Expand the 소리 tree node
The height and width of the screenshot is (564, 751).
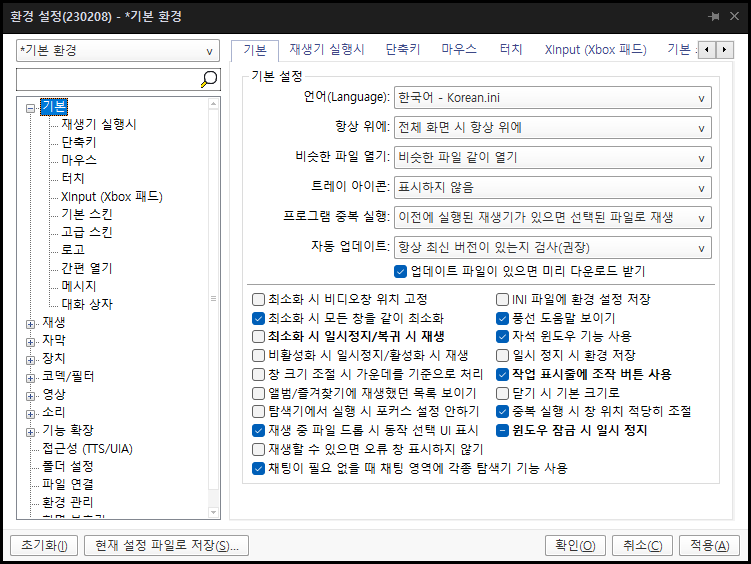[x=30, y=414]
